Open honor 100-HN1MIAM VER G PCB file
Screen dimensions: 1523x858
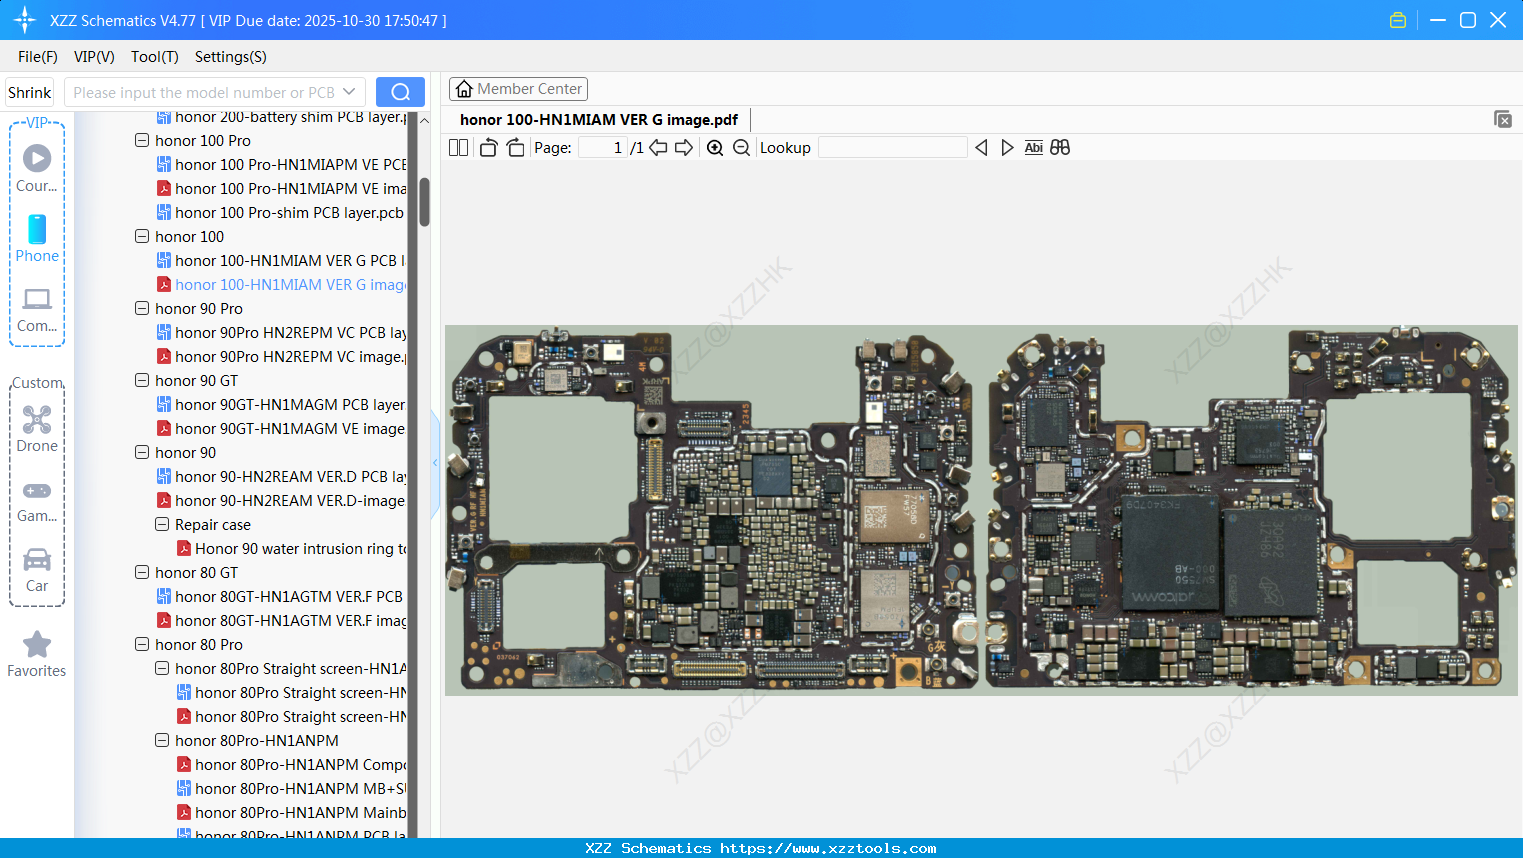tap(281, 261)
